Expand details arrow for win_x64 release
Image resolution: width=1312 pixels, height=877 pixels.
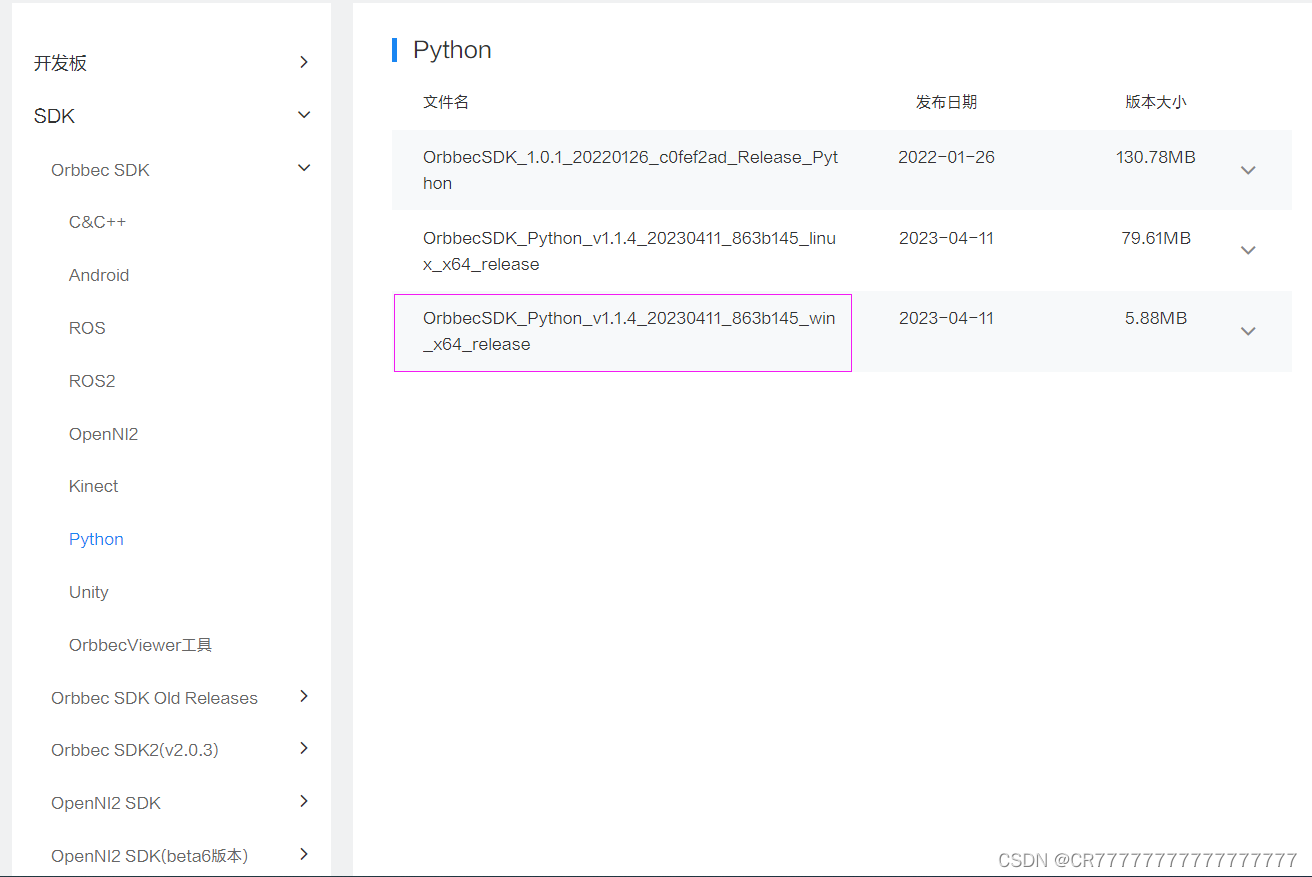coord(1247,331)
